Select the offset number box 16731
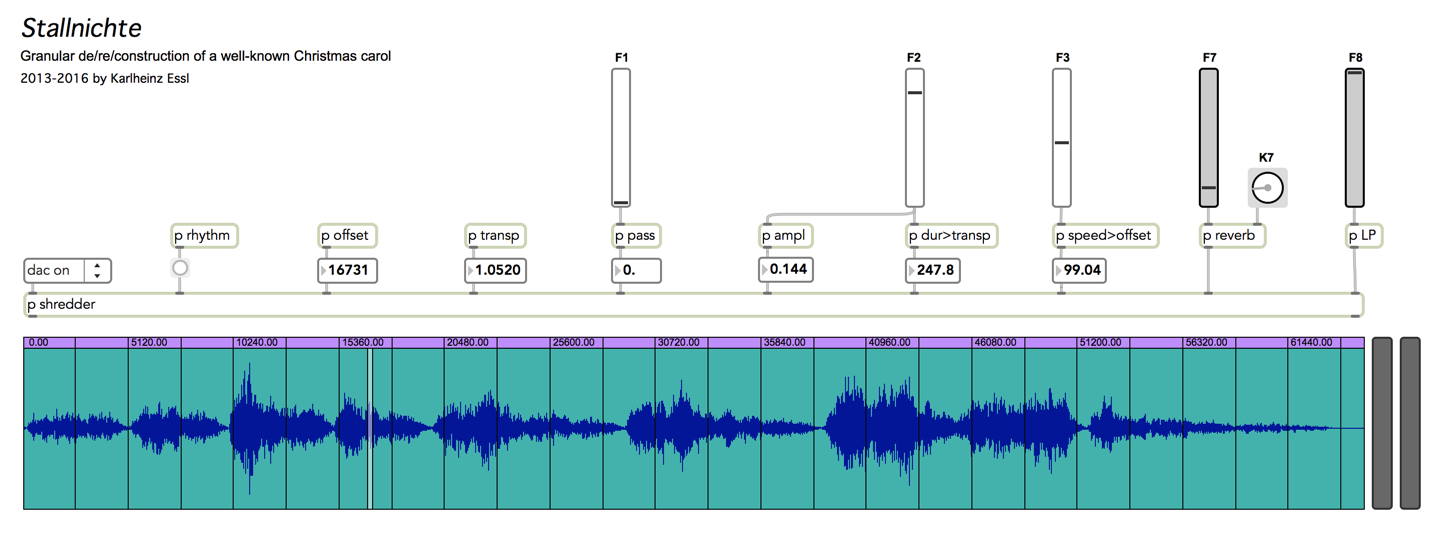Viewport: 1440px width, 559px height. (x=348, y=271)
